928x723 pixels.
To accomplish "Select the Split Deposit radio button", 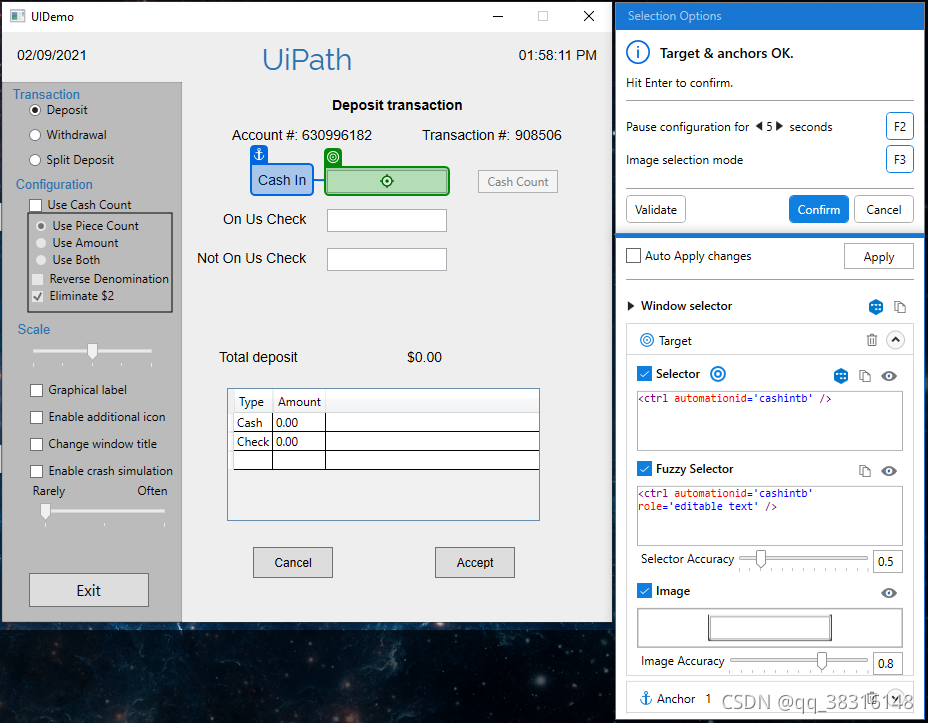I will pos(35,160).
